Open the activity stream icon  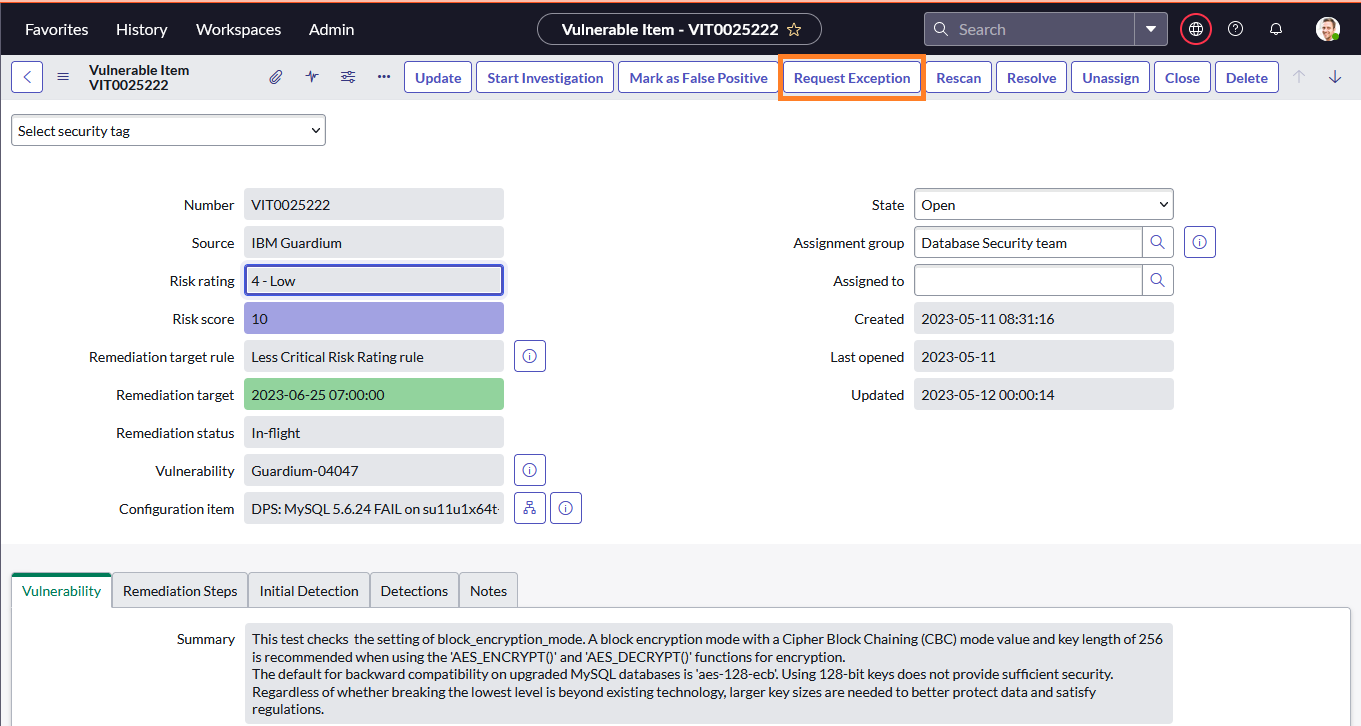(312, 76)
